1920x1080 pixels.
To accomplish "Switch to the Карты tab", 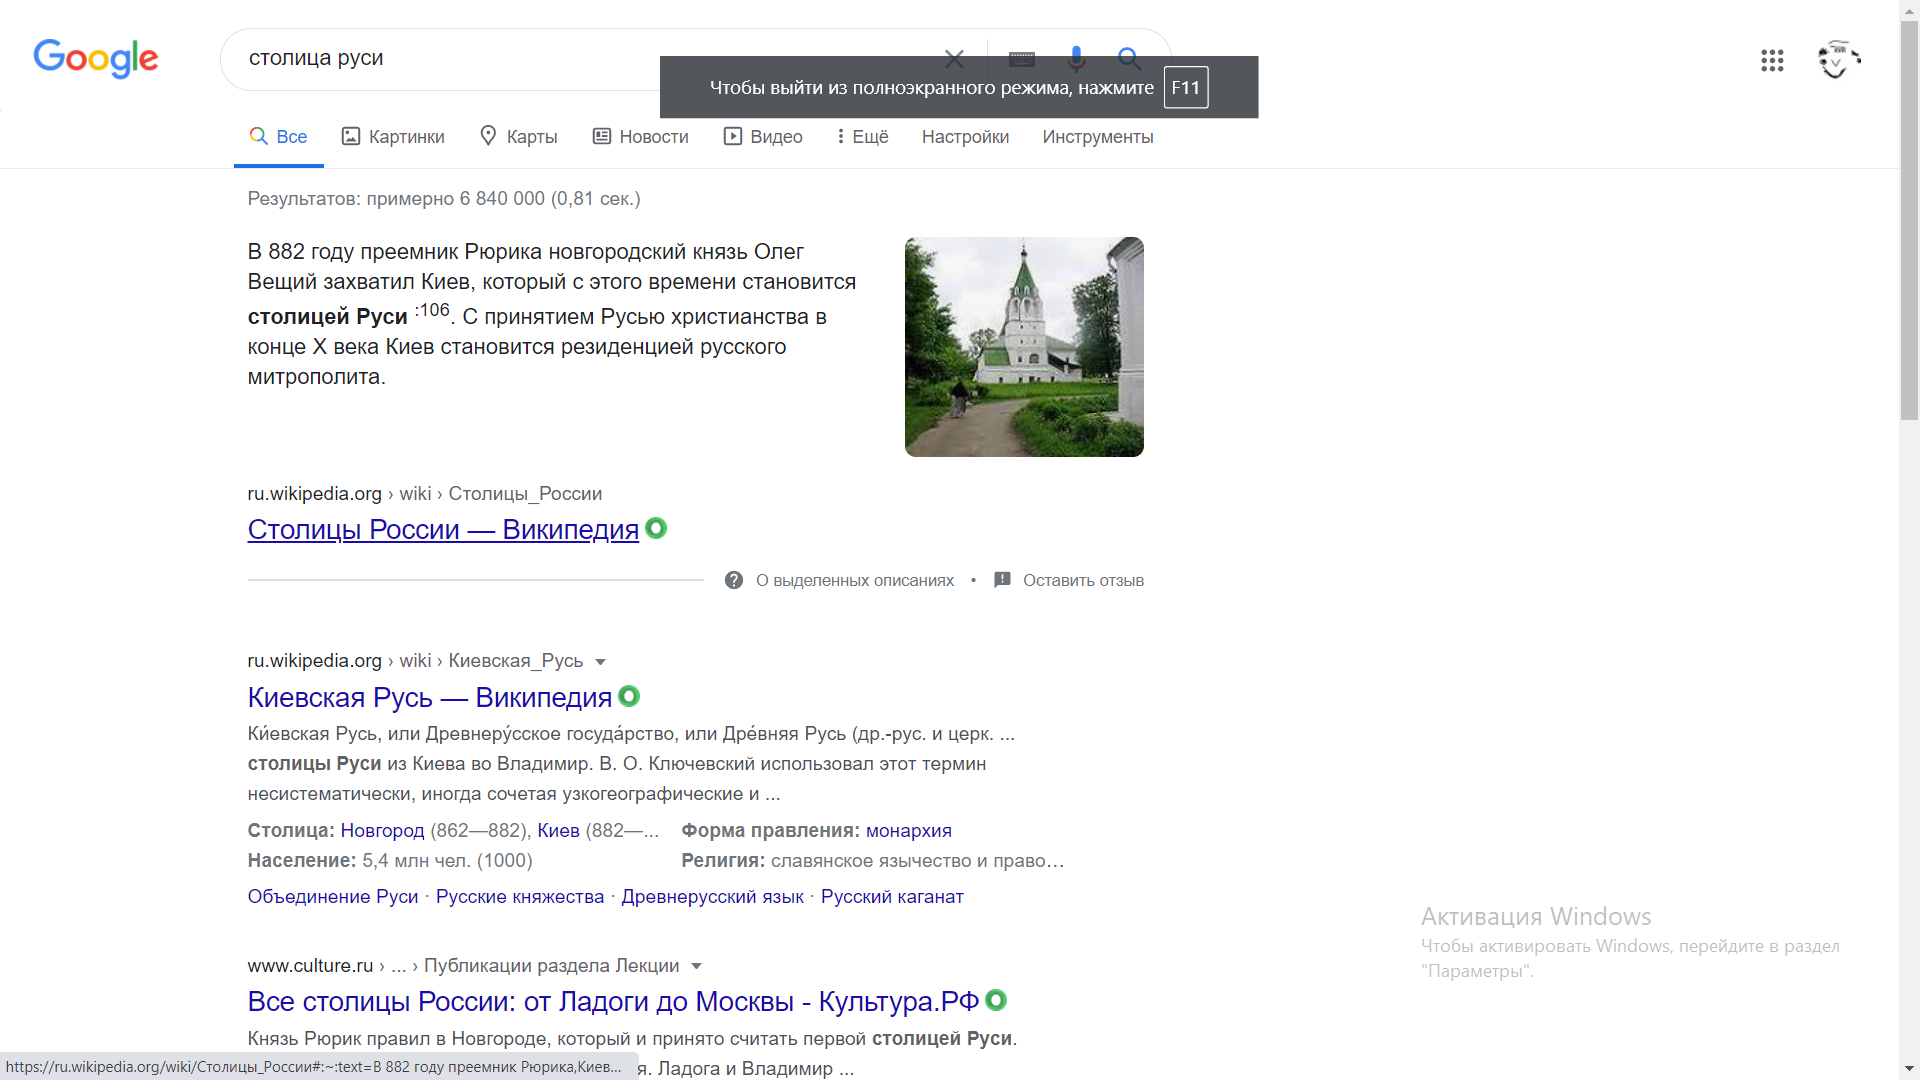I will (x=518, y=137).
